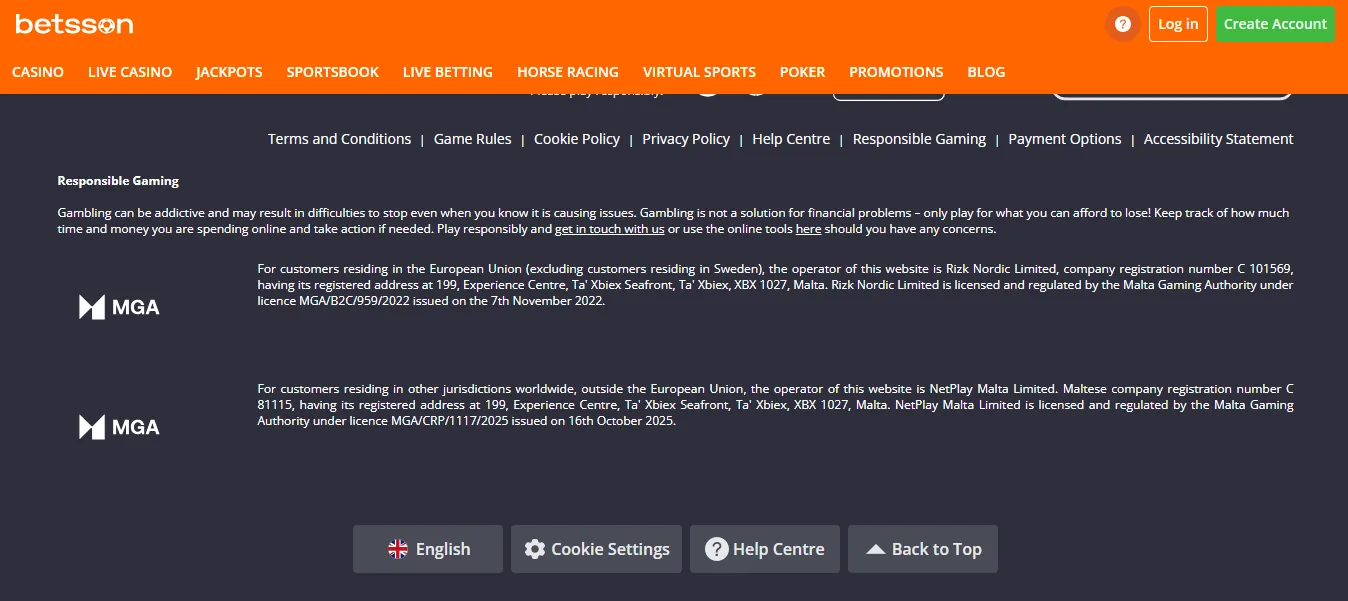Click the NetPlay Malta Limited licence paragraph
Screen dimensions: 1348x601
click(x=775, y=405)
